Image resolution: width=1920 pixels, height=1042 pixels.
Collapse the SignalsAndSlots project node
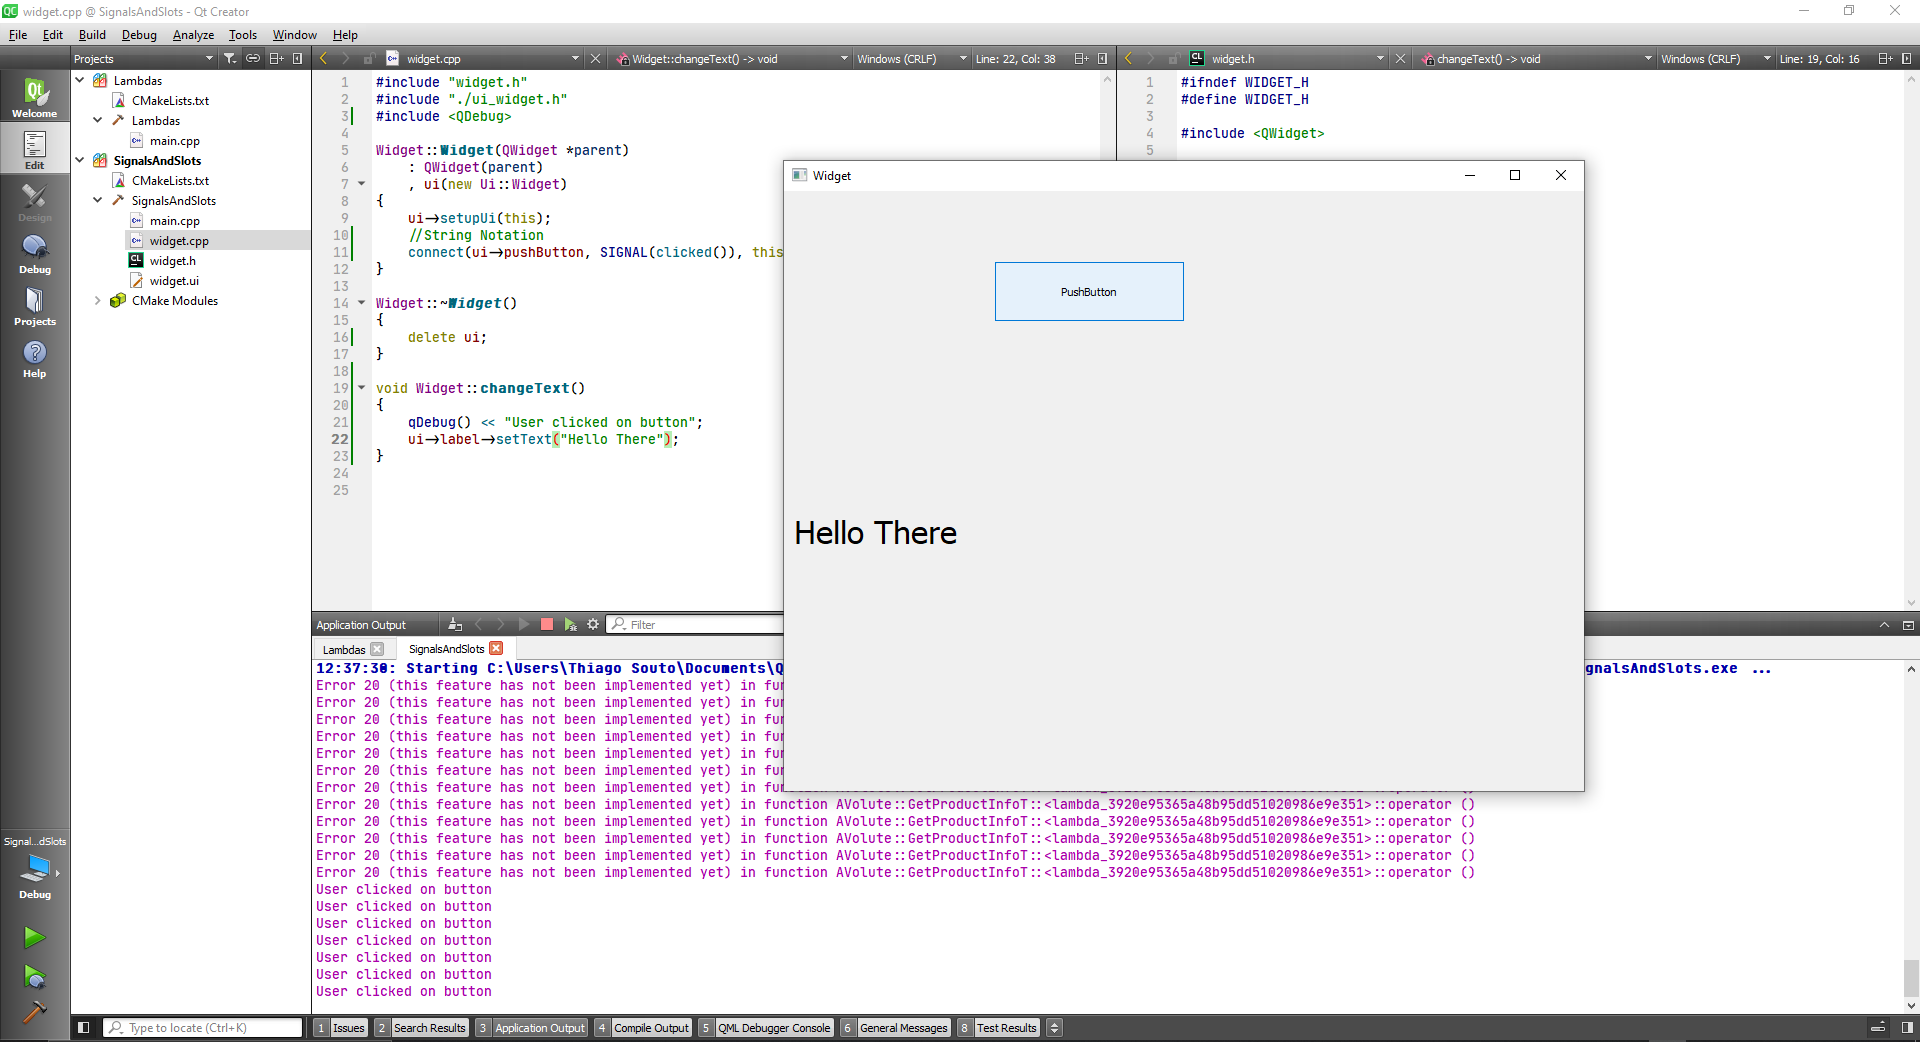80,160
